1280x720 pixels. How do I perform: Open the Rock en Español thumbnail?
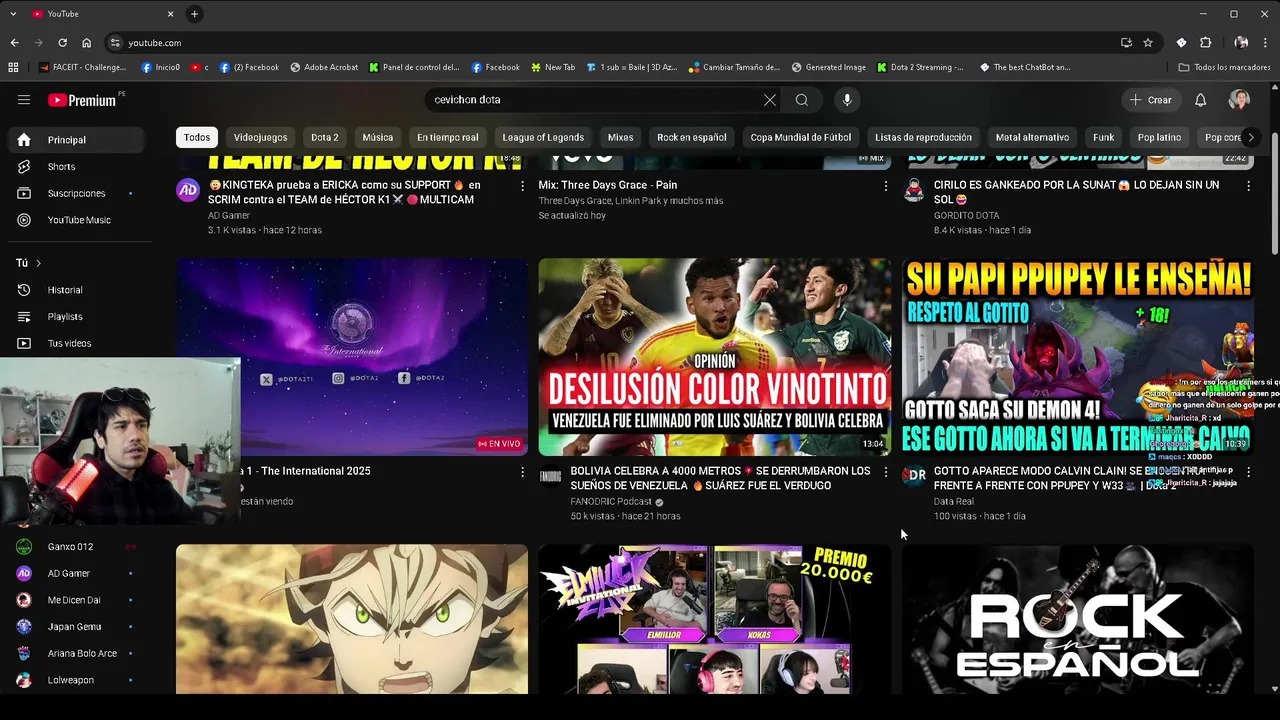click(x=1077, y=619)
